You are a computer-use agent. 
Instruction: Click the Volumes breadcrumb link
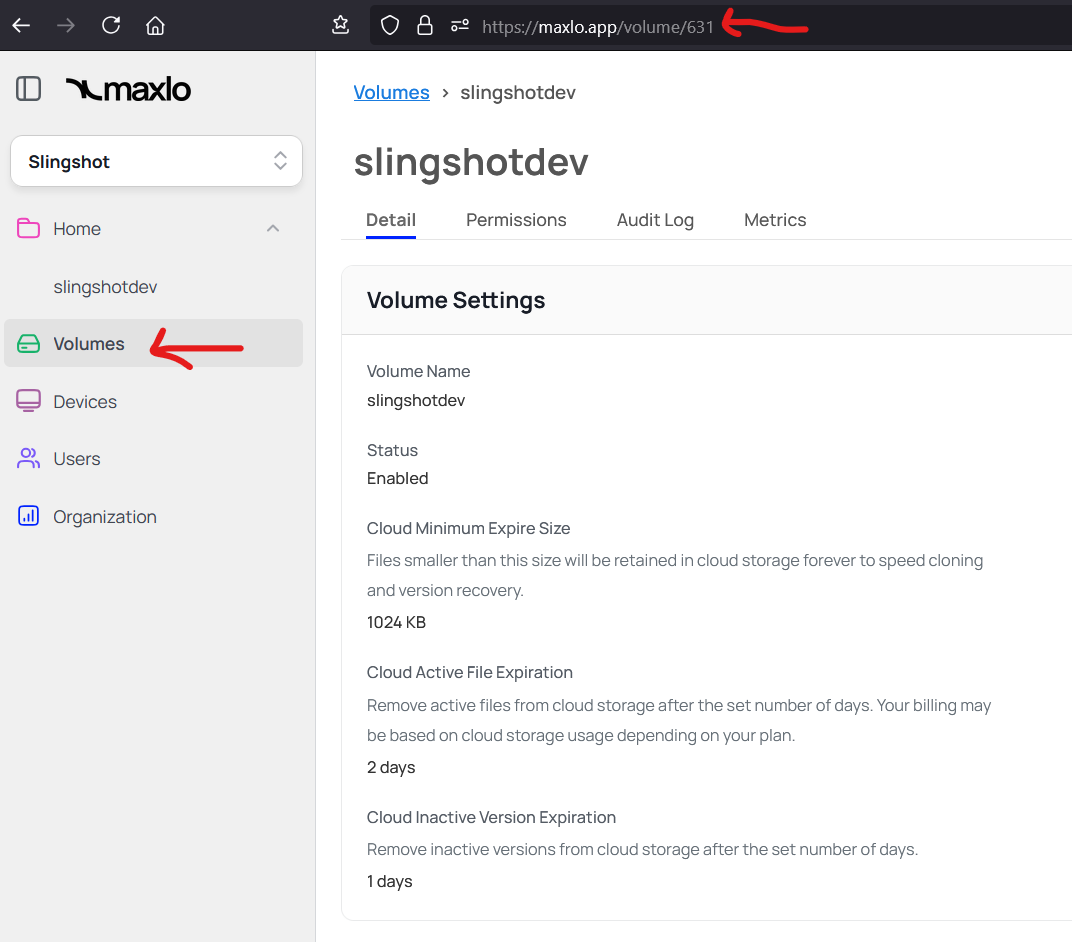pos(391,93)
